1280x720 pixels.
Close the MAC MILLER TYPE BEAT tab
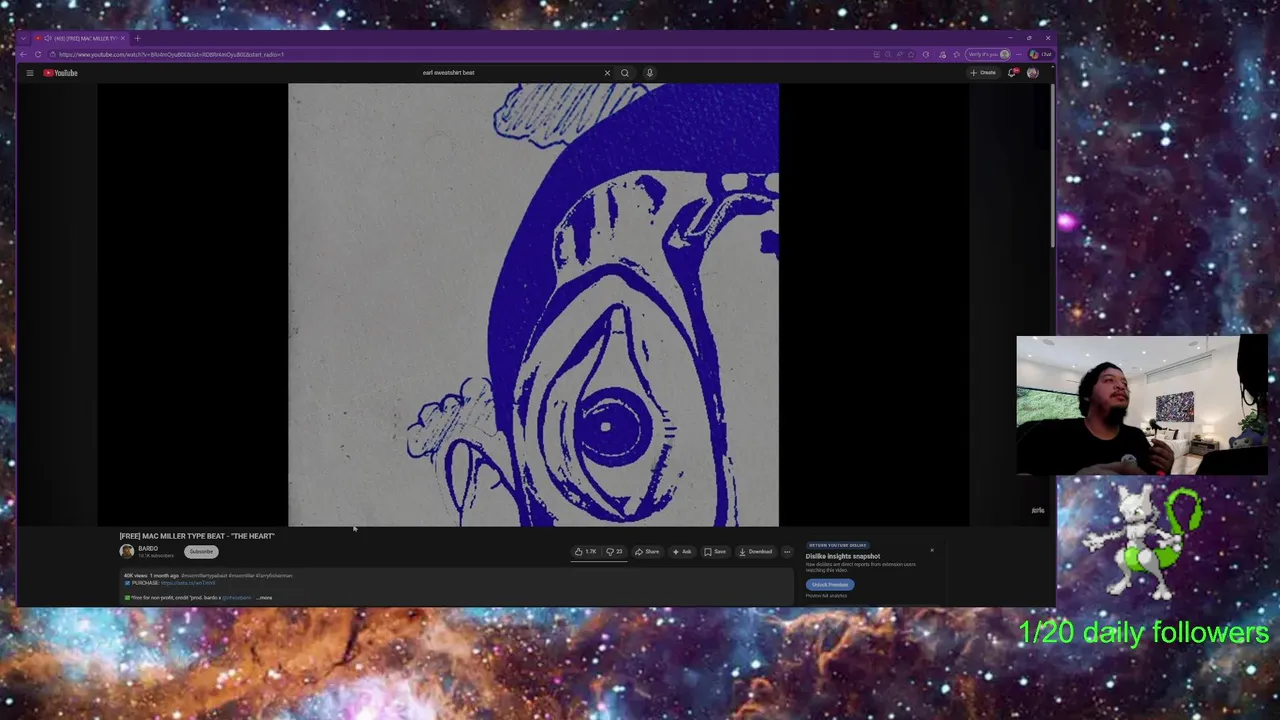(123, 38)
